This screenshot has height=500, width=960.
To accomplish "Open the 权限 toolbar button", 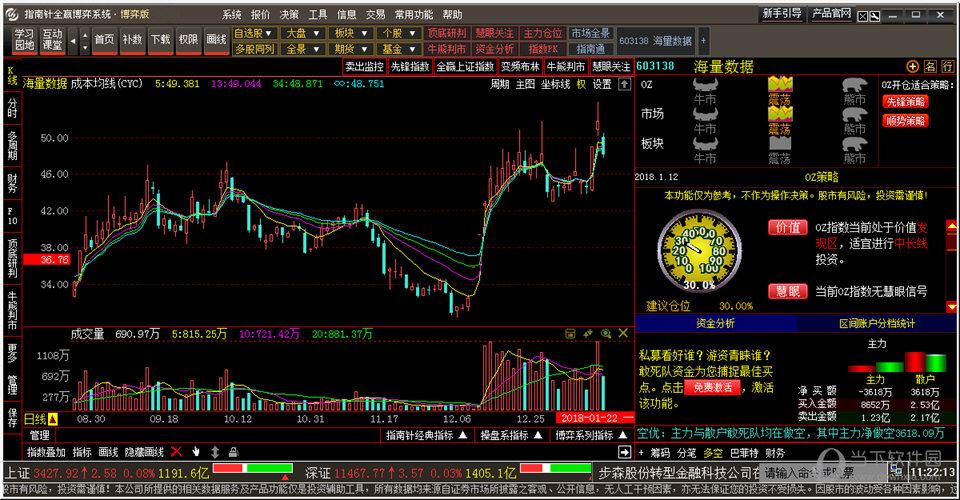I will [189, 40].
